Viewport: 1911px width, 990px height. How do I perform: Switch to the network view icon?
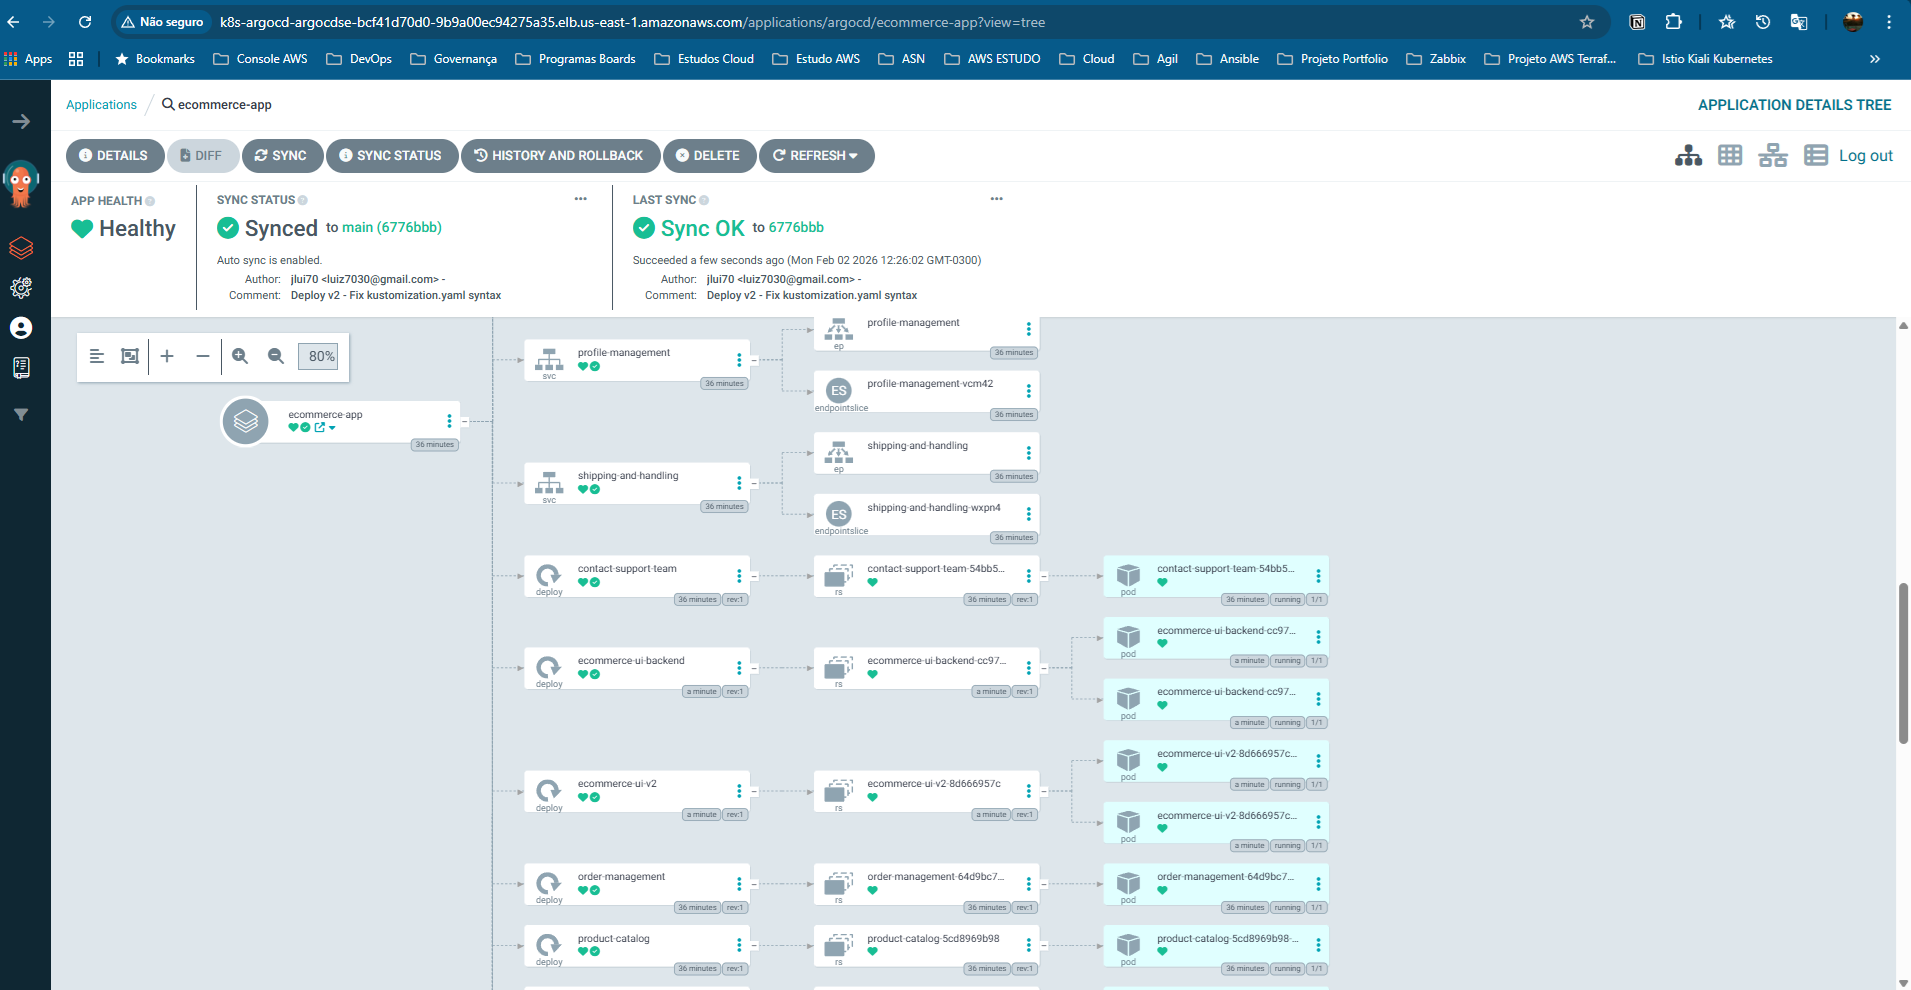[x=1773, y=156]
